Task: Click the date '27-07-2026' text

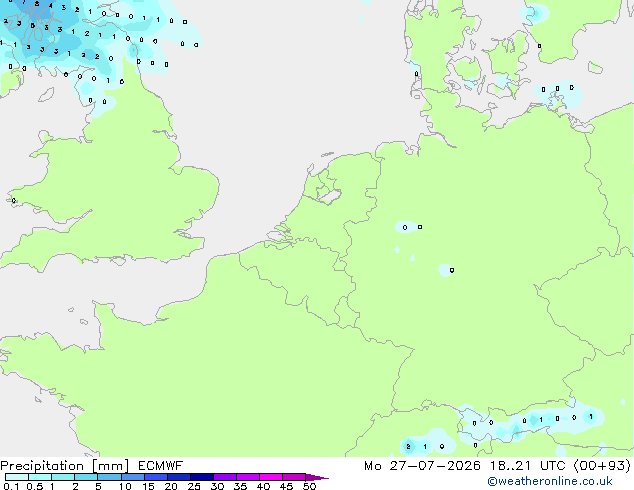Action: (435, 466)
